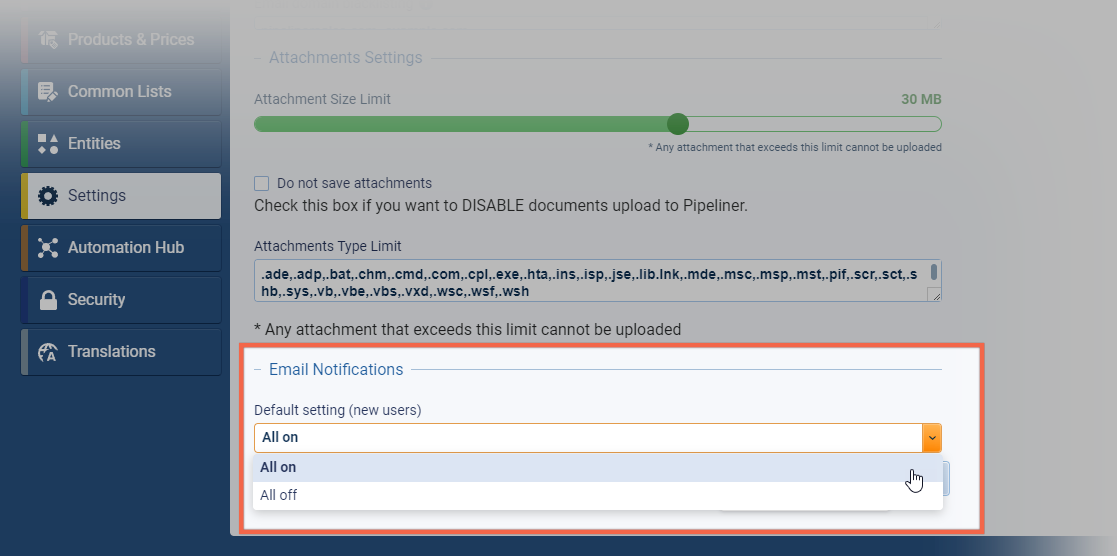Click inside the Attachments Type Limit textbox
This screenshot has height=556, width=1117.
point(591,281)
